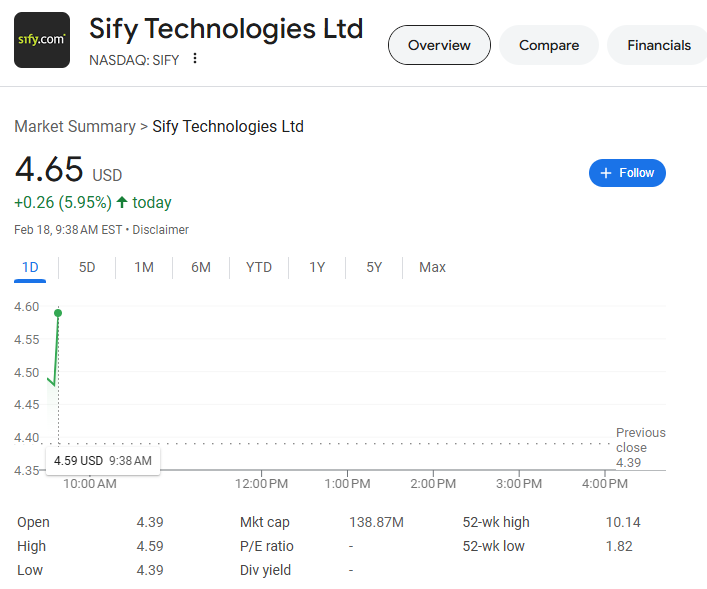Select the 6M chart range

pyautogui.click(x=201, y=267)
